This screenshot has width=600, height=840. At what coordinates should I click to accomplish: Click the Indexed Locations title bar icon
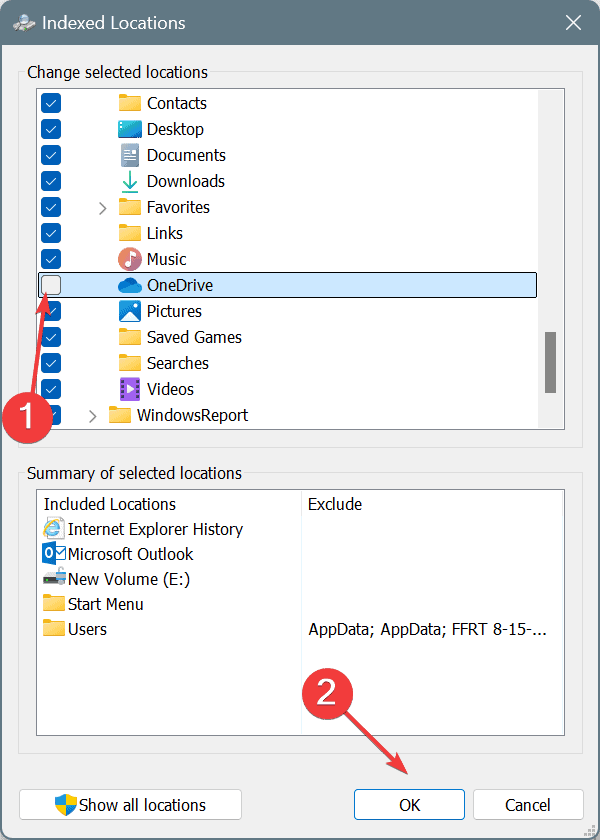tap(24, 23)
